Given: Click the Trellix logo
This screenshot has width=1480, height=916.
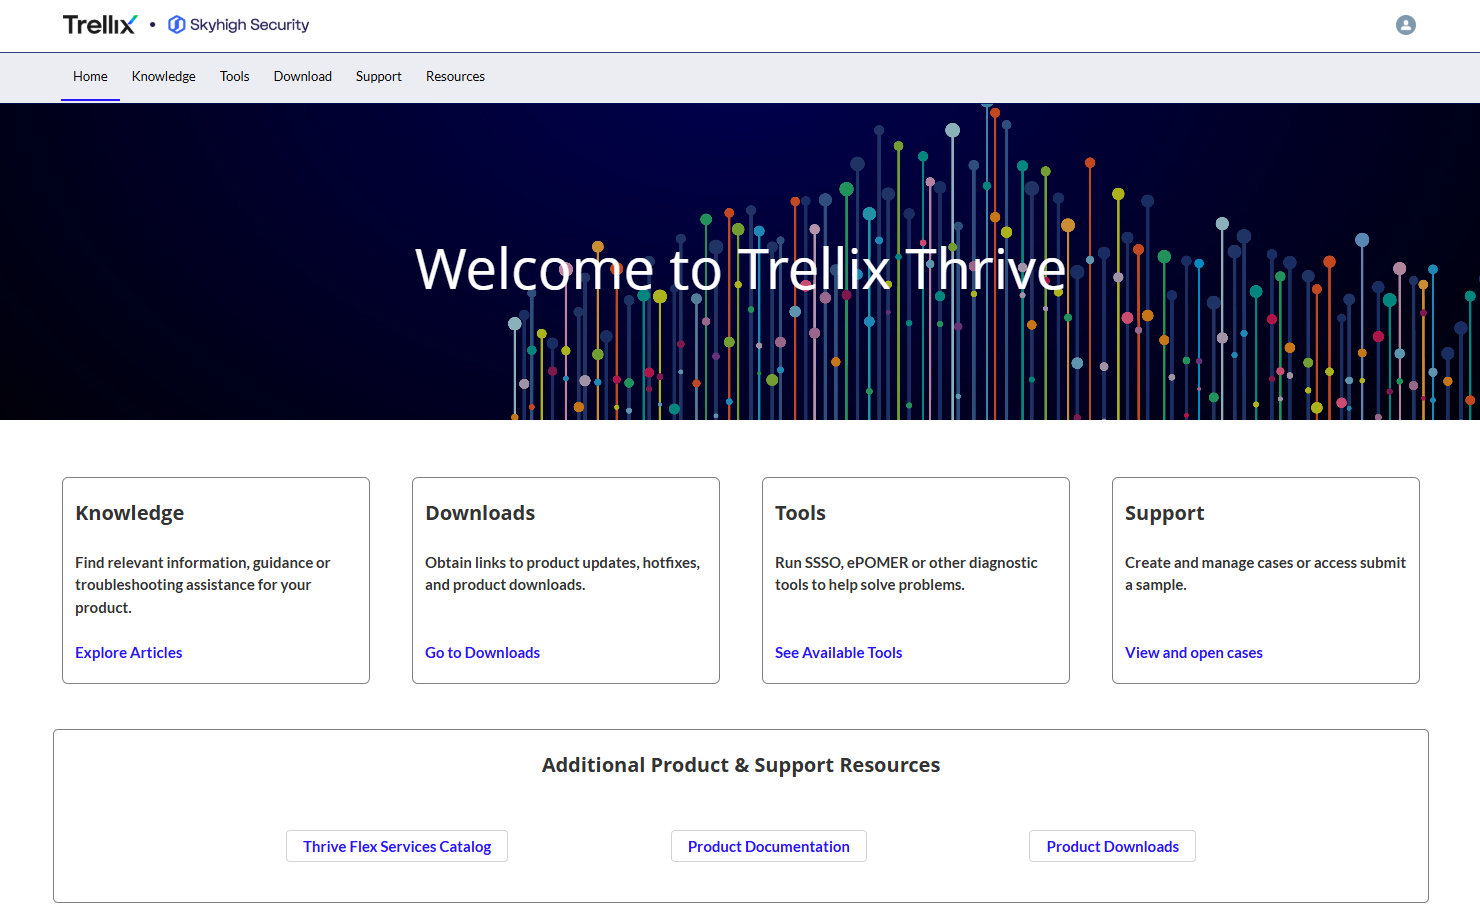Looking at the screenshot, I should 99,24.
